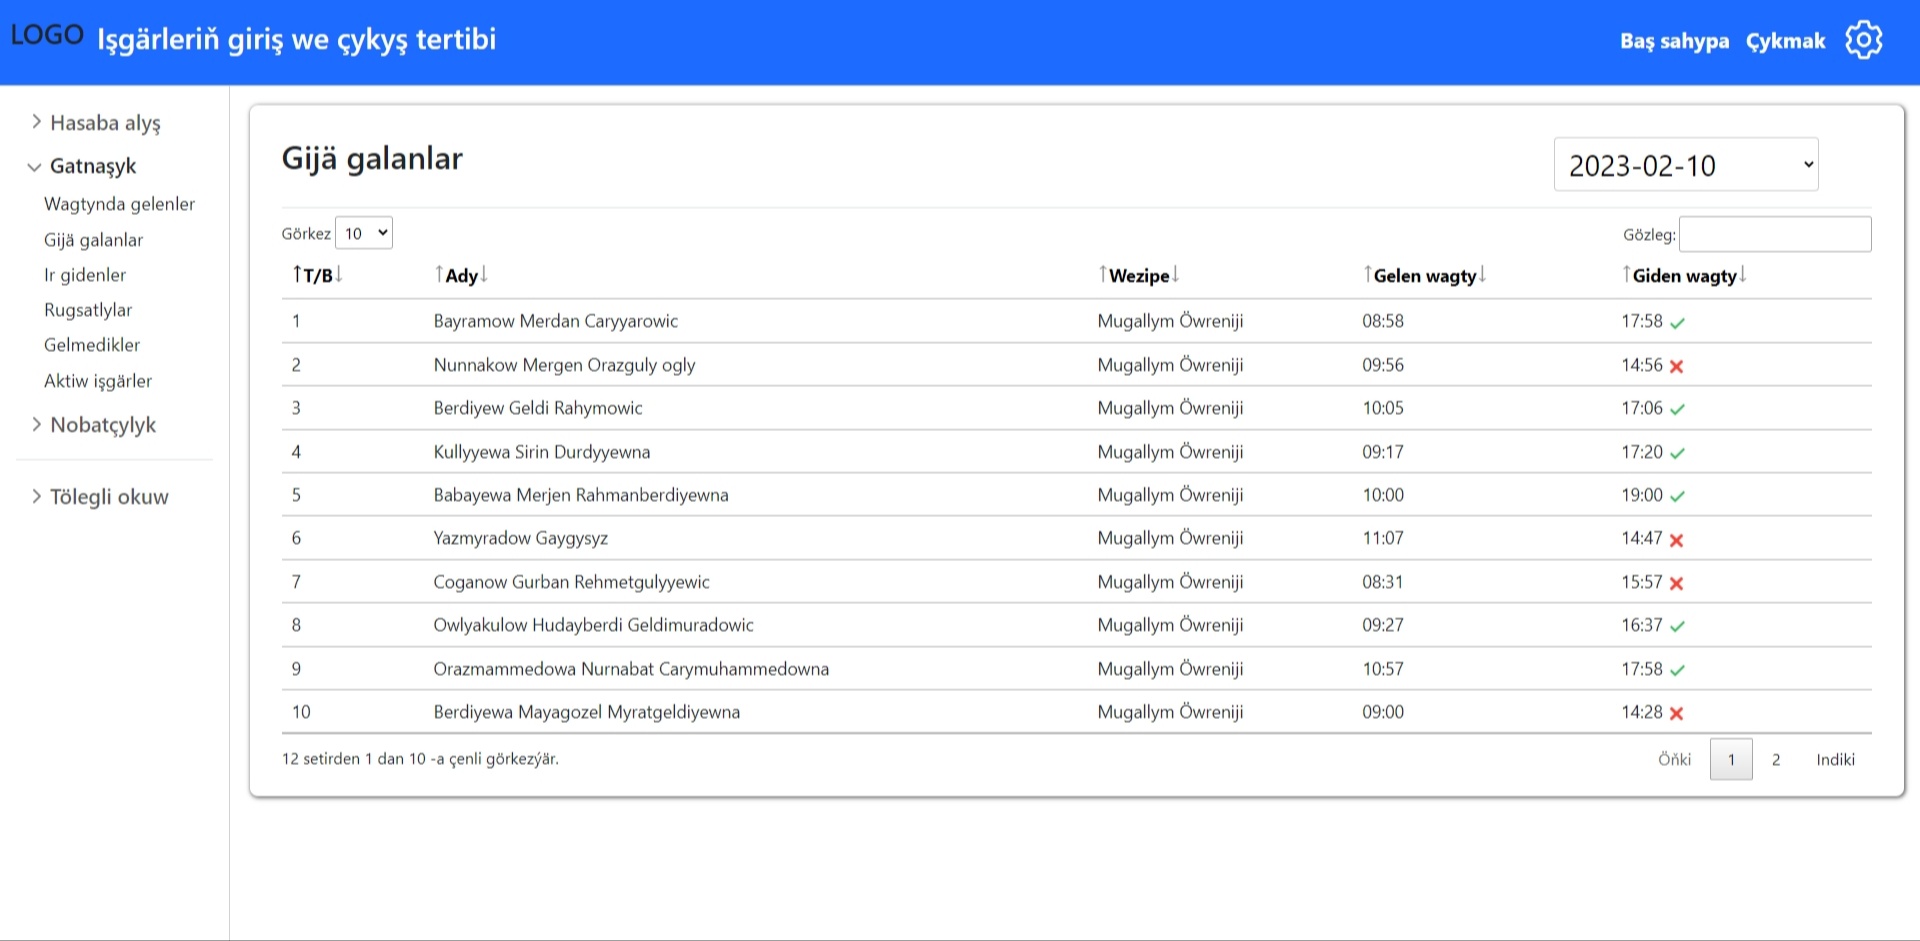The width and height of the screenshot is (1920, 941).
Task: Open Wagtynda gelenler in the sidebar
Action: 119,204
